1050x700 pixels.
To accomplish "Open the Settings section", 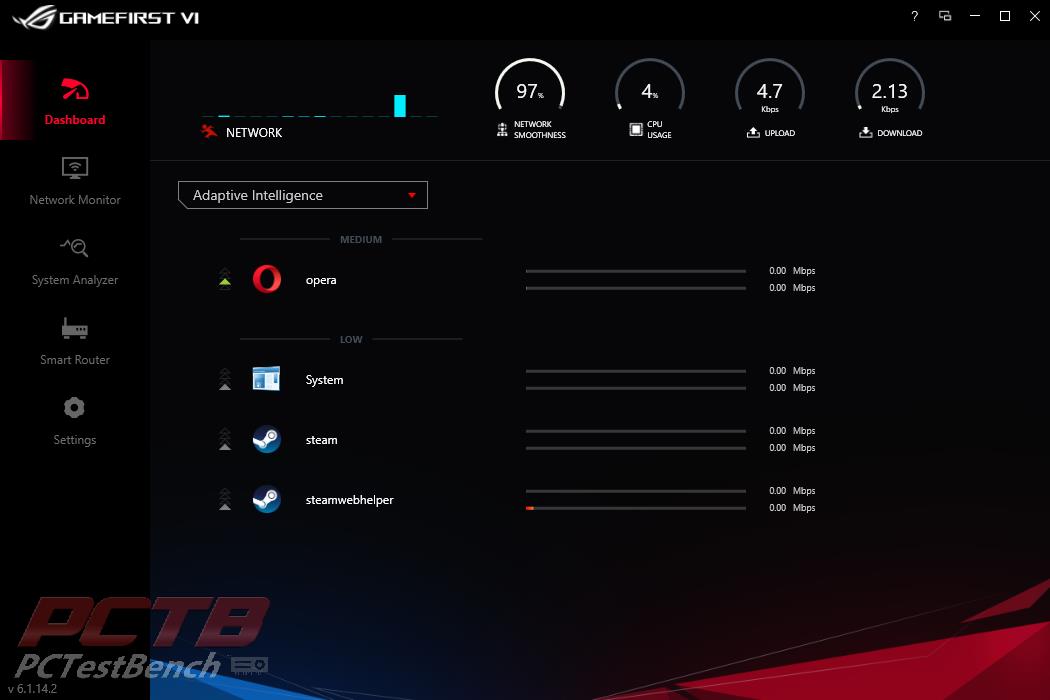I will pyautogui.click(x=74, y=421).
